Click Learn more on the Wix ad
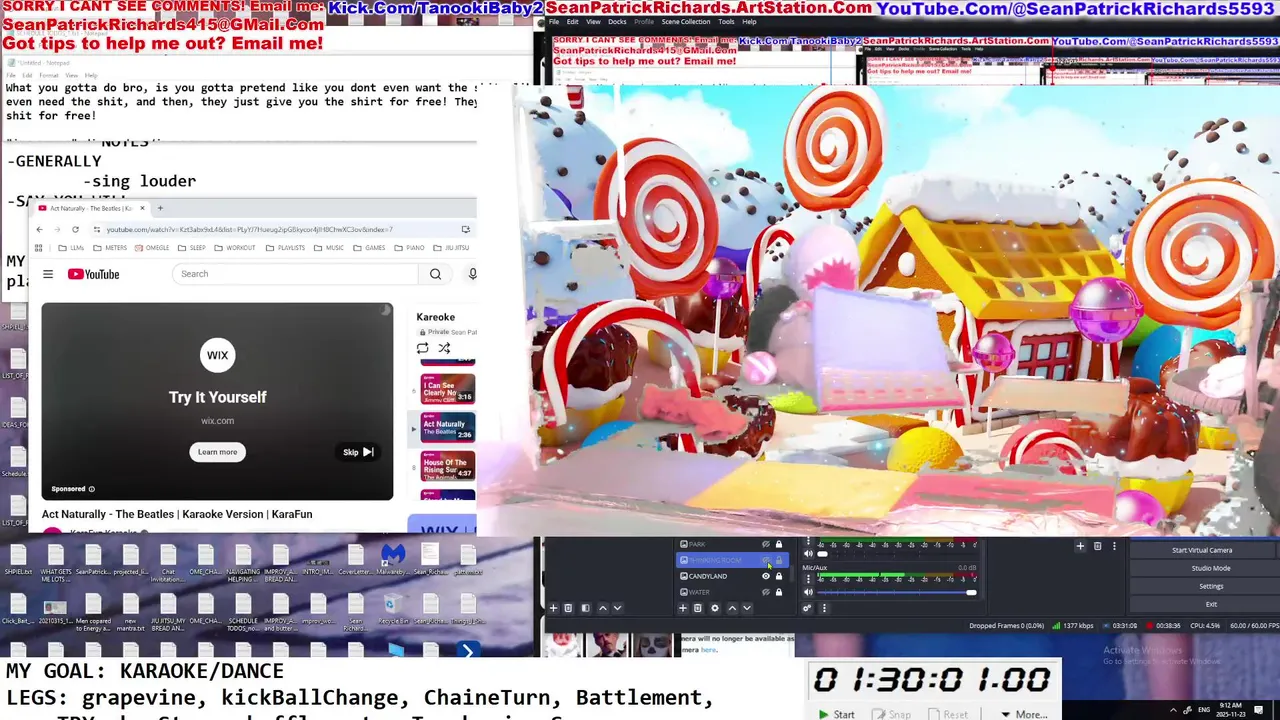This screenshot has width=1280, height=720. click(x=217, y=452)
